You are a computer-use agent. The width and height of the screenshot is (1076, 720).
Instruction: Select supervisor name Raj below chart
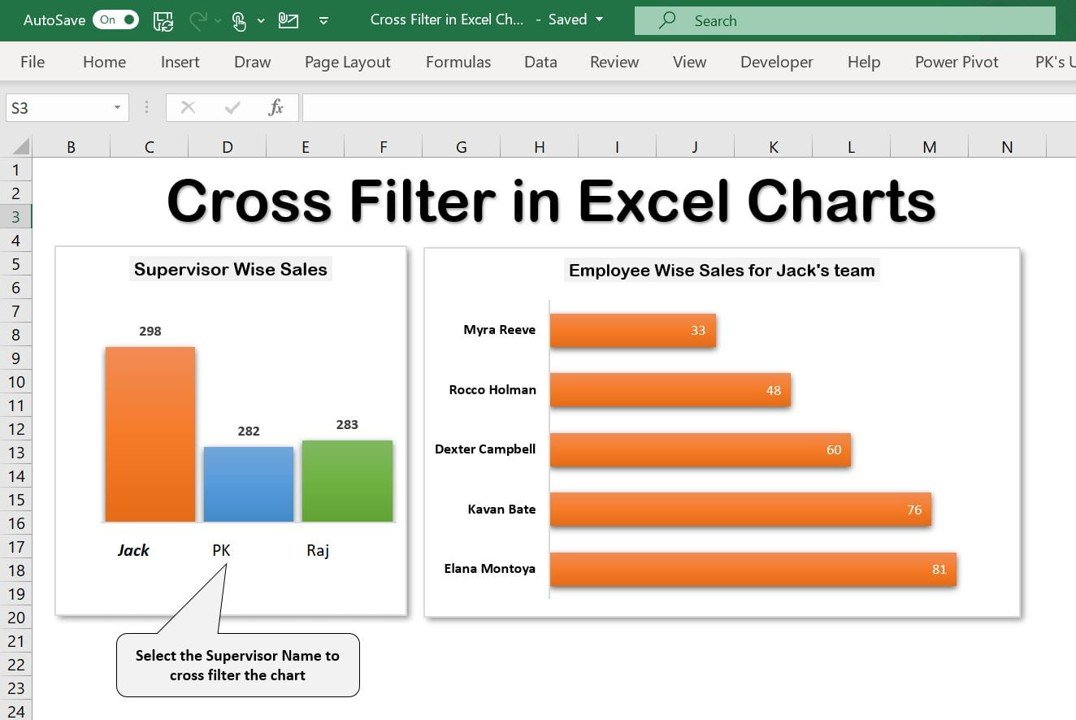coord(318,550)
